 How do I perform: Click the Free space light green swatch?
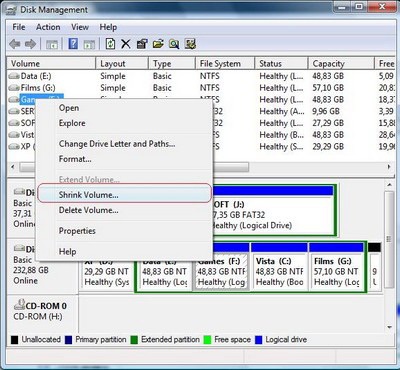tap(207, 340)
